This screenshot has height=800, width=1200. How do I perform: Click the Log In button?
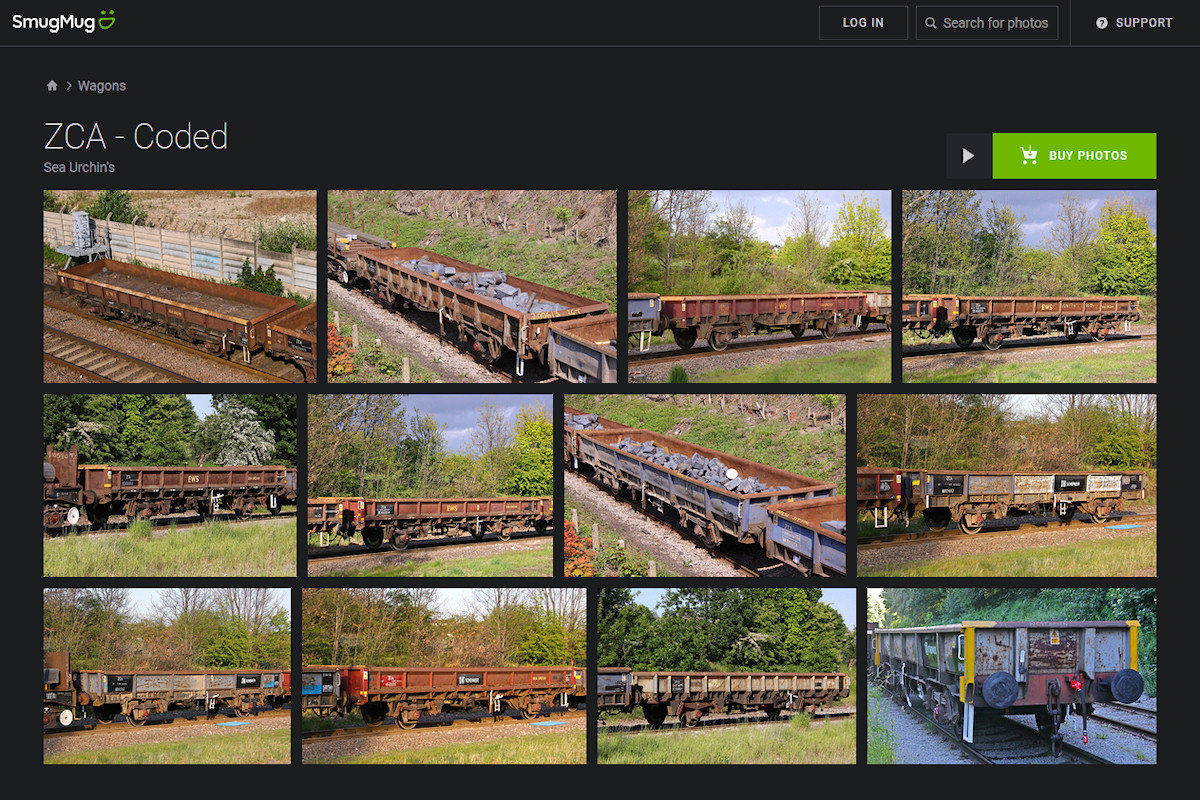pyautogui.click(x=863, y=23)
